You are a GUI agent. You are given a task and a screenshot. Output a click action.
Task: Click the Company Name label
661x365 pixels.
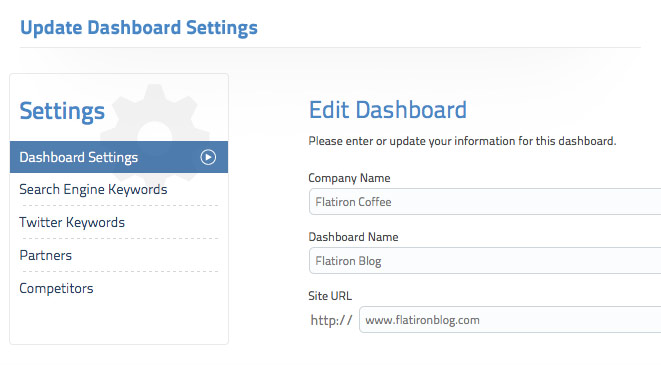[349, 178]
